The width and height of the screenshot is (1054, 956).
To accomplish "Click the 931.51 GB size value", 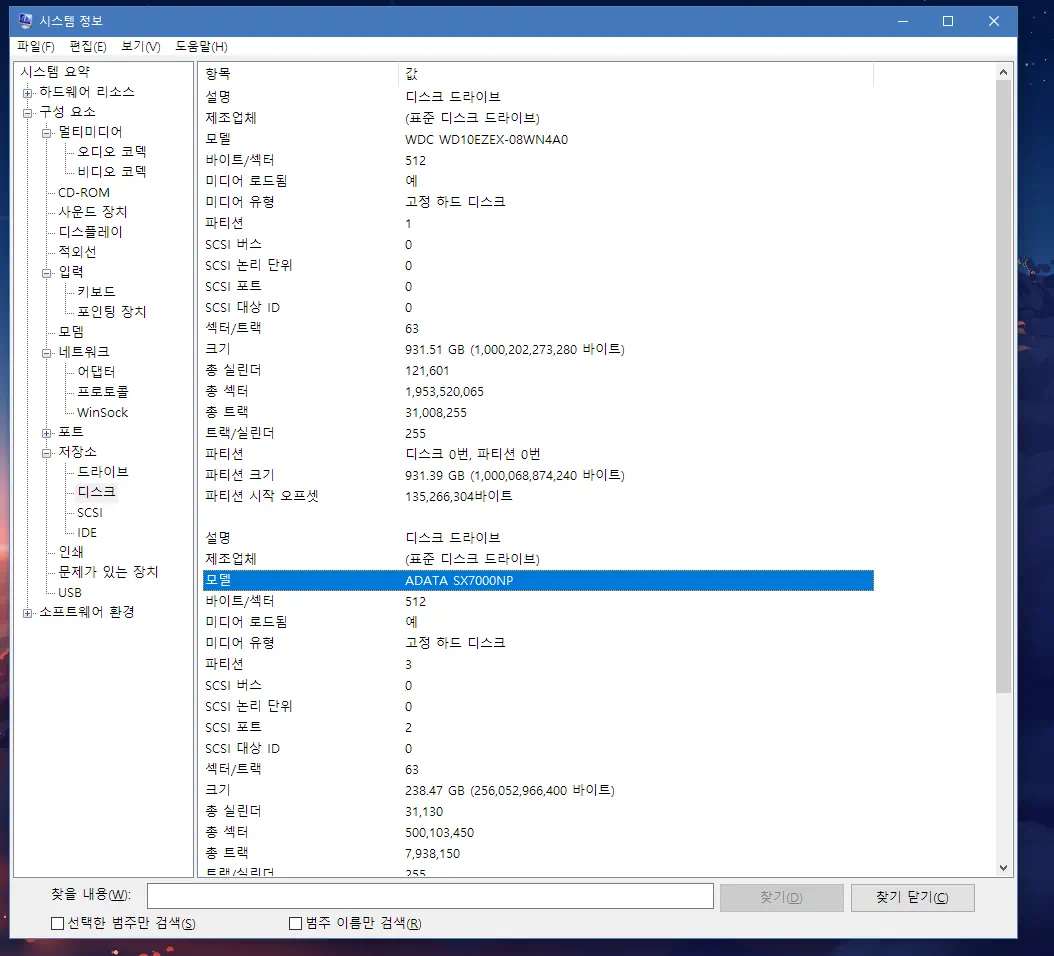I will click(514, 350).
